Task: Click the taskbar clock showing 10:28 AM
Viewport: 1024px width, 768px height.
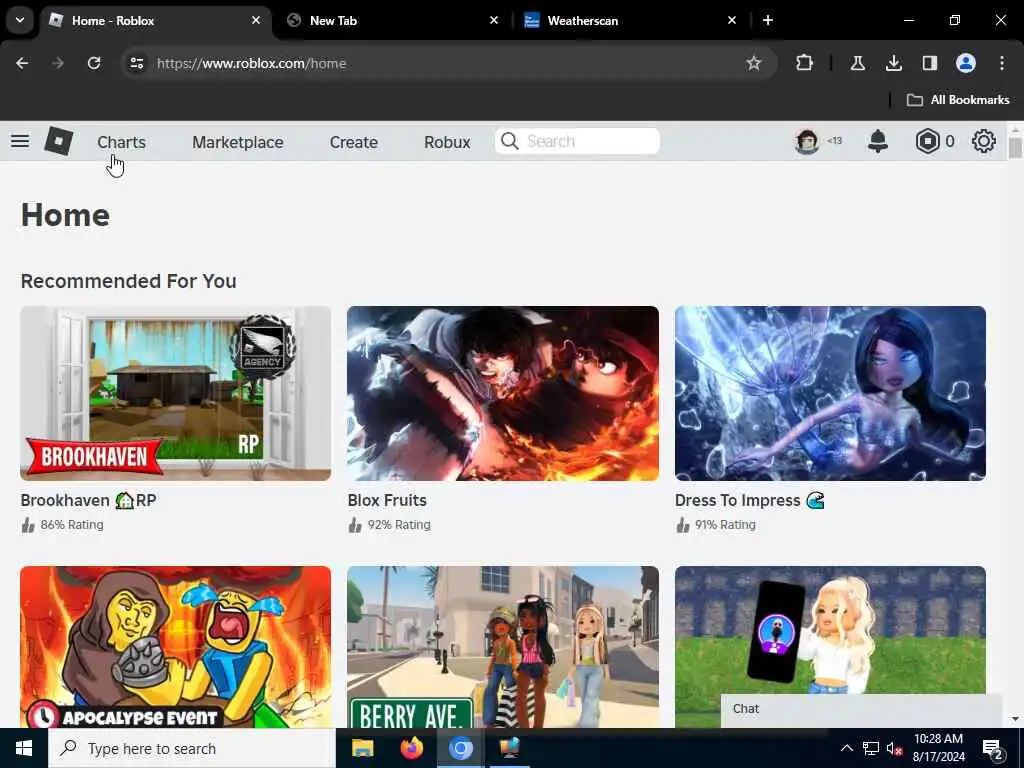Action: [938, 748]
